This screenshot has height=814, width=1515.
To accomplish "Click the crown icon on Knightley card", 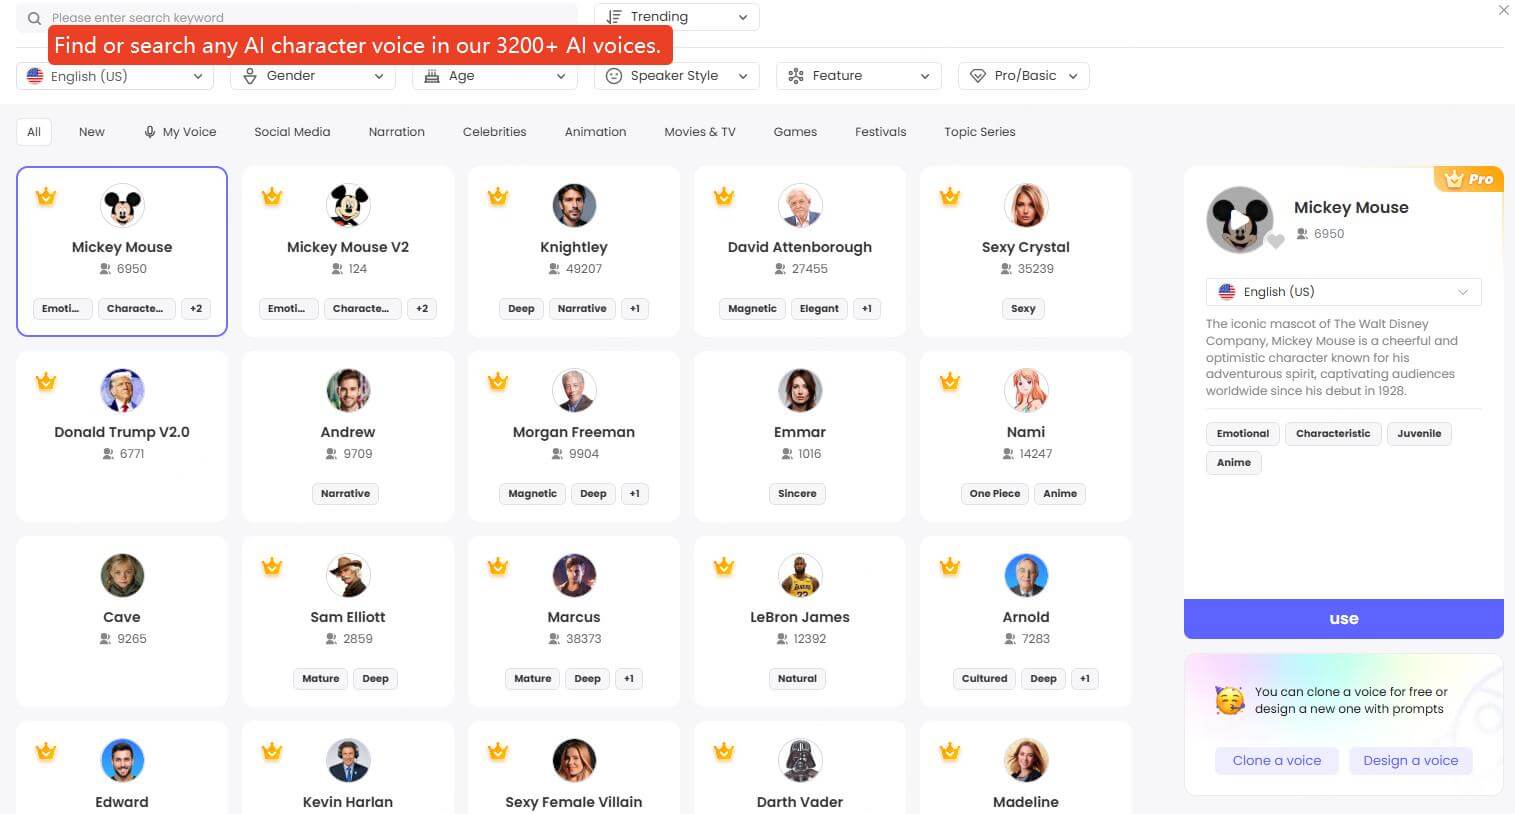I will click(498, 197).
